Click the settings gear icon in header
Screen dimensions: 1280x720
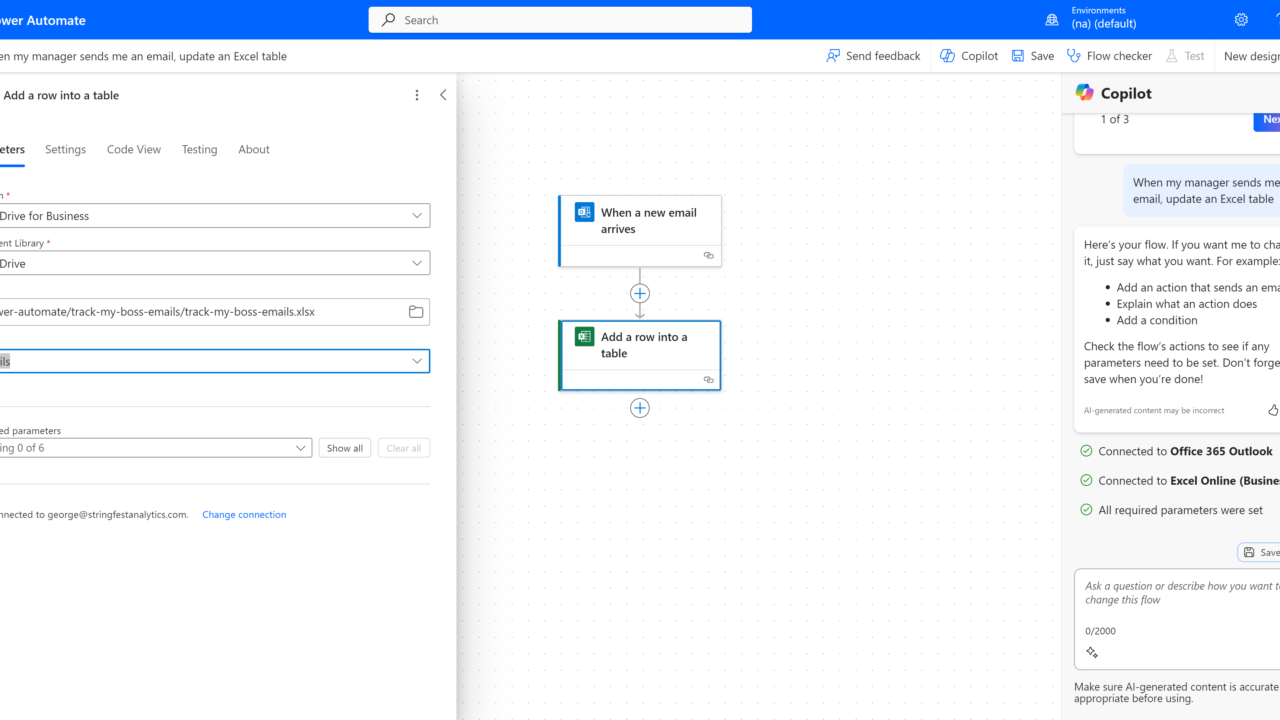point(1241,20)
